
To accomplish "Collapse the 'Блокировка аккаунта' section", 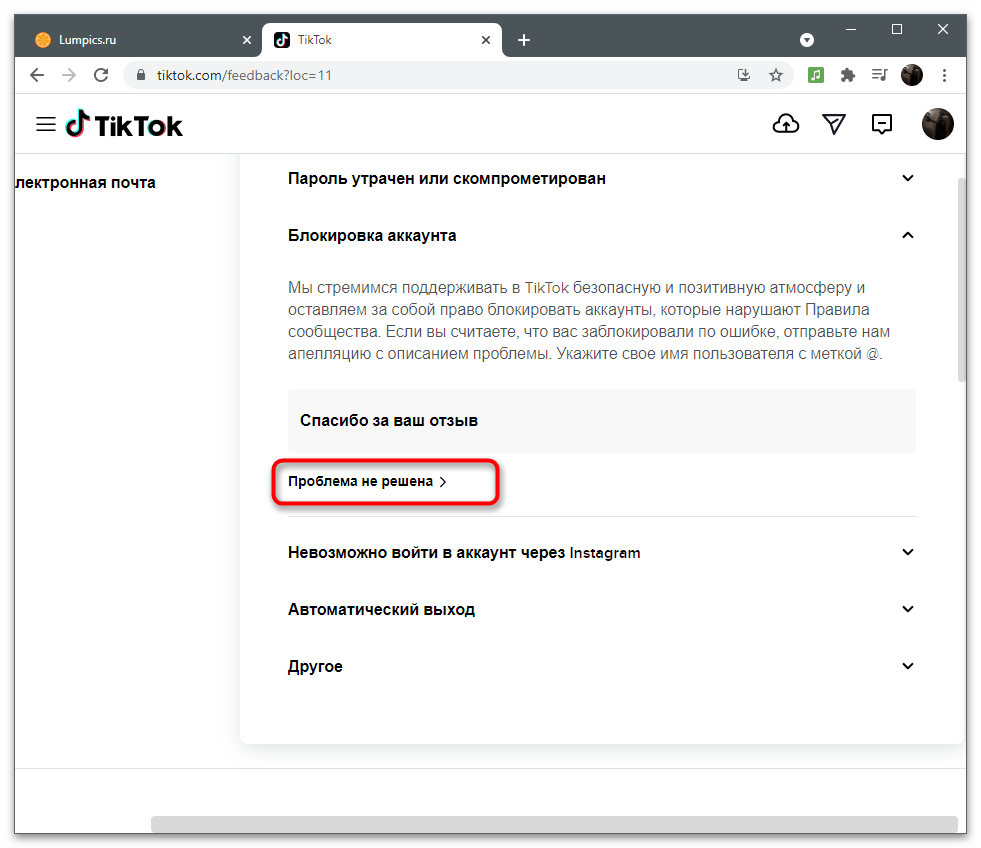I will click(x=908, y=236).
